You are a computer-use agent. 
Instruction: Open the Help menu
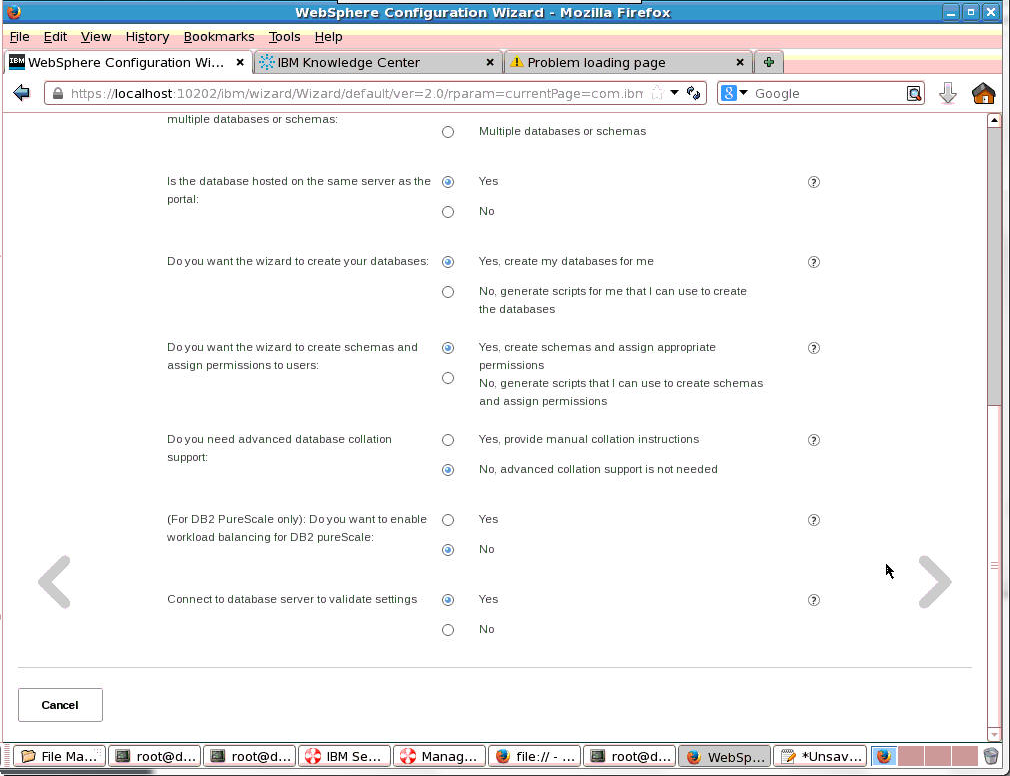pyautogui.click(x=329, y=37)
